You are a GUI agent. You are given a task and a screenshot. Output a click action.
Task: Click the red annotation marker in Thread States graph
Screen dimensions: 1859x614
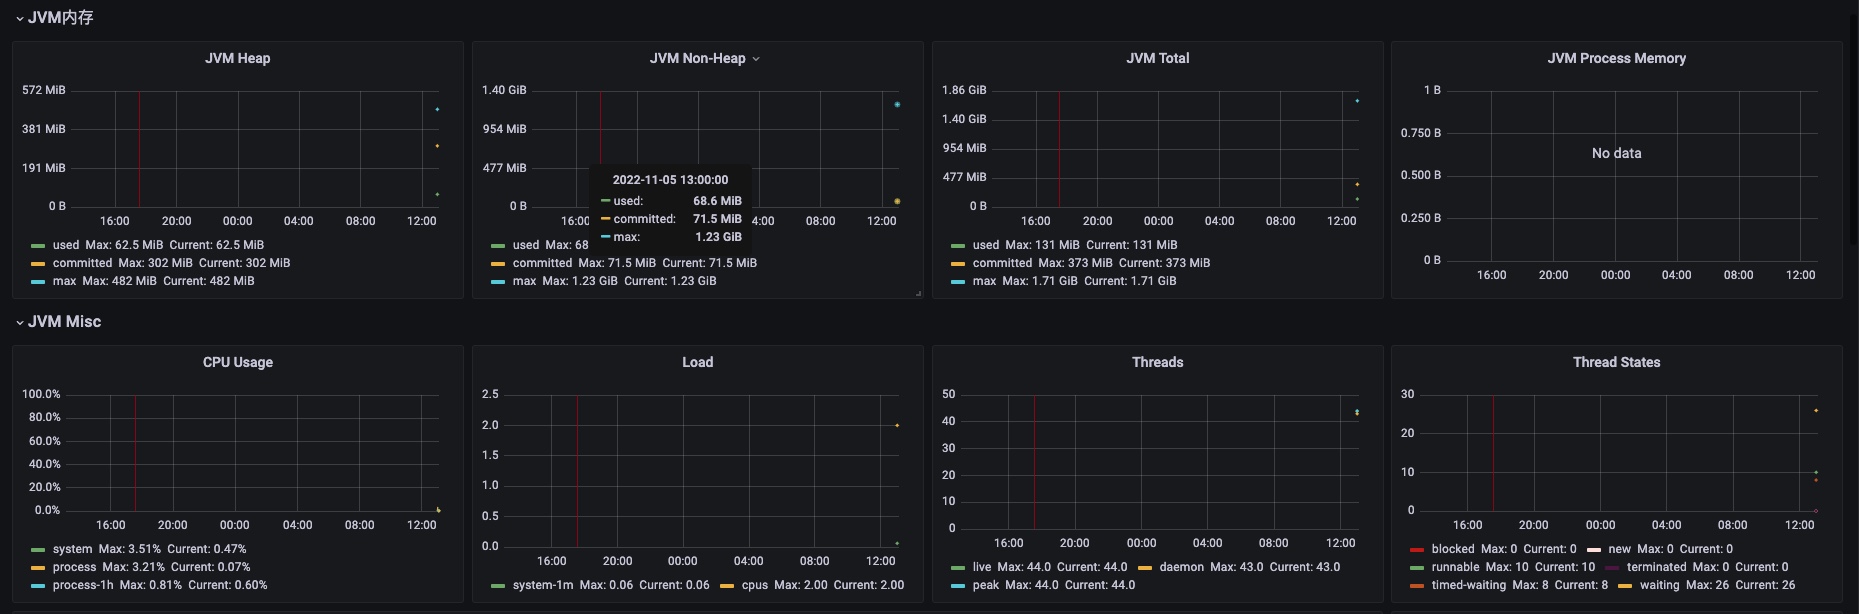tap(1493, 454)
